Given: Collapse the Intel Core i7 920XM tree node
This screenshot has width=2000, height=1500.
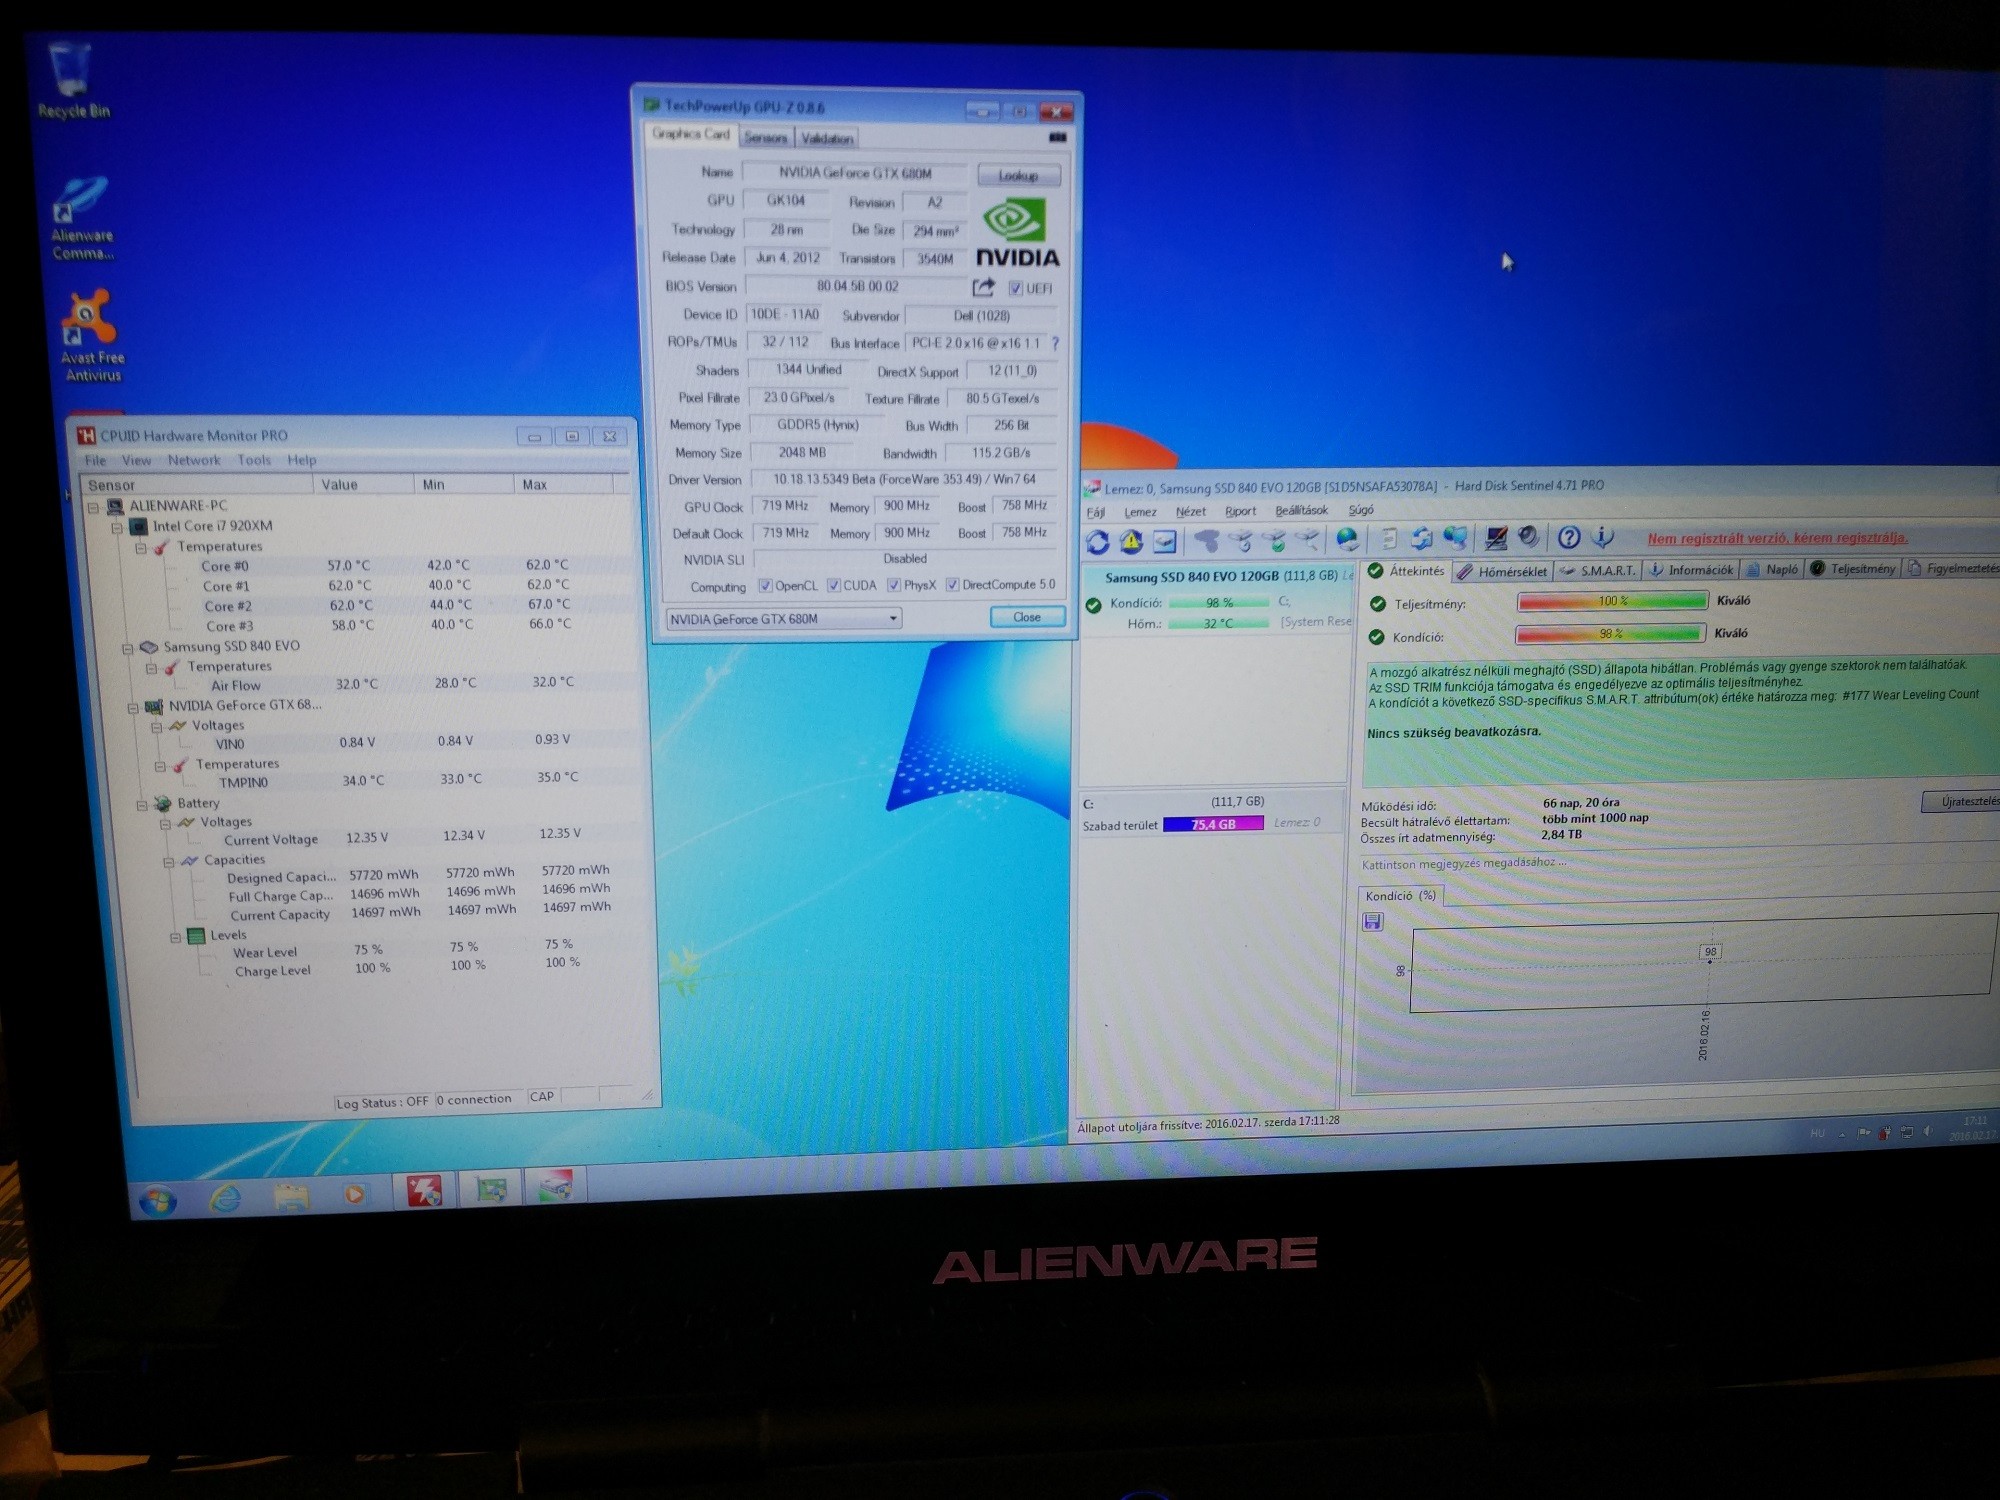Looking at the screenshot, I should click(117, 527).
